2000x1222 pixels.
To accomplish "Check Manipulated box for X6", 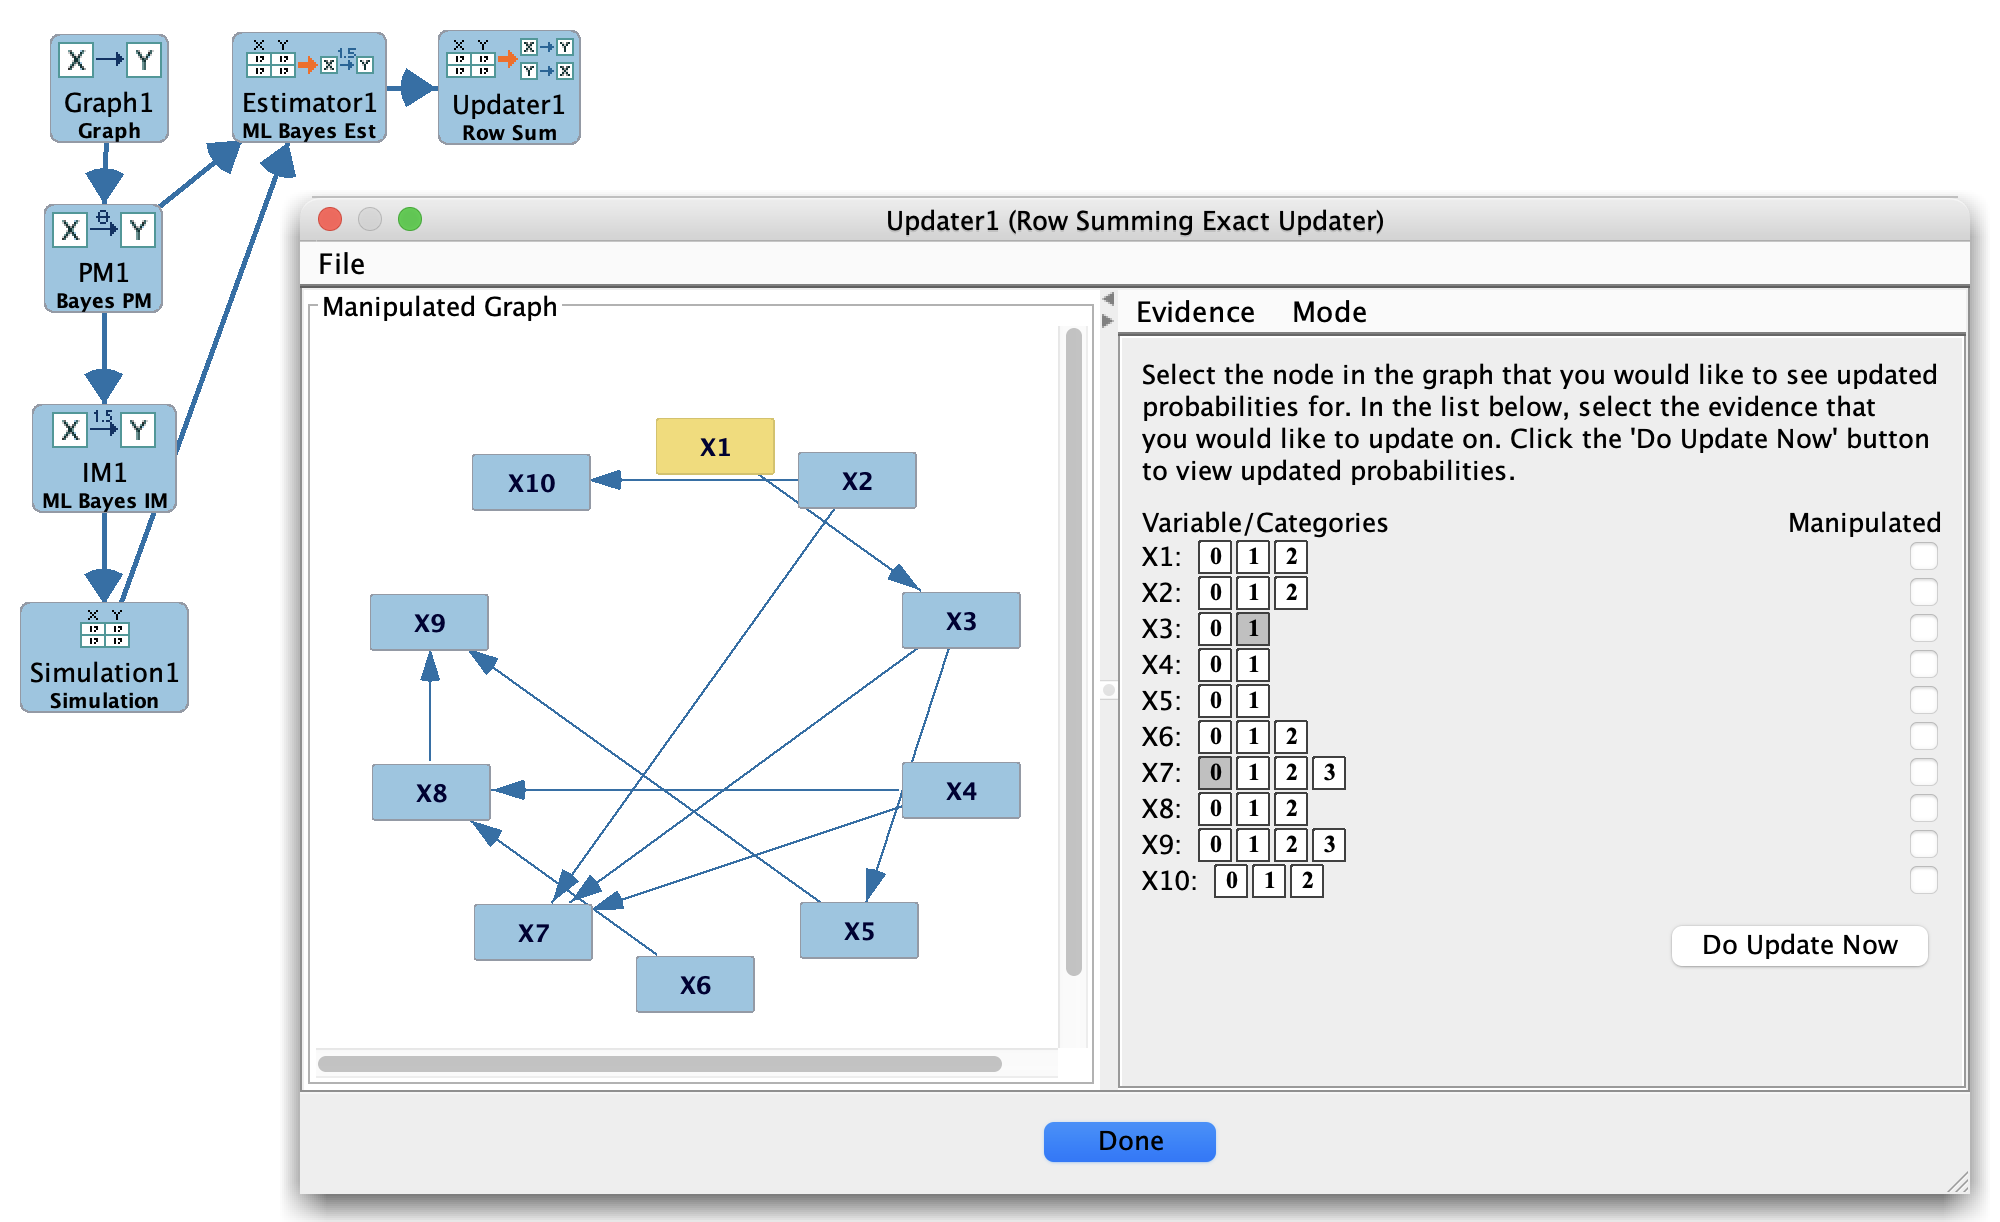I will 1923,736.
